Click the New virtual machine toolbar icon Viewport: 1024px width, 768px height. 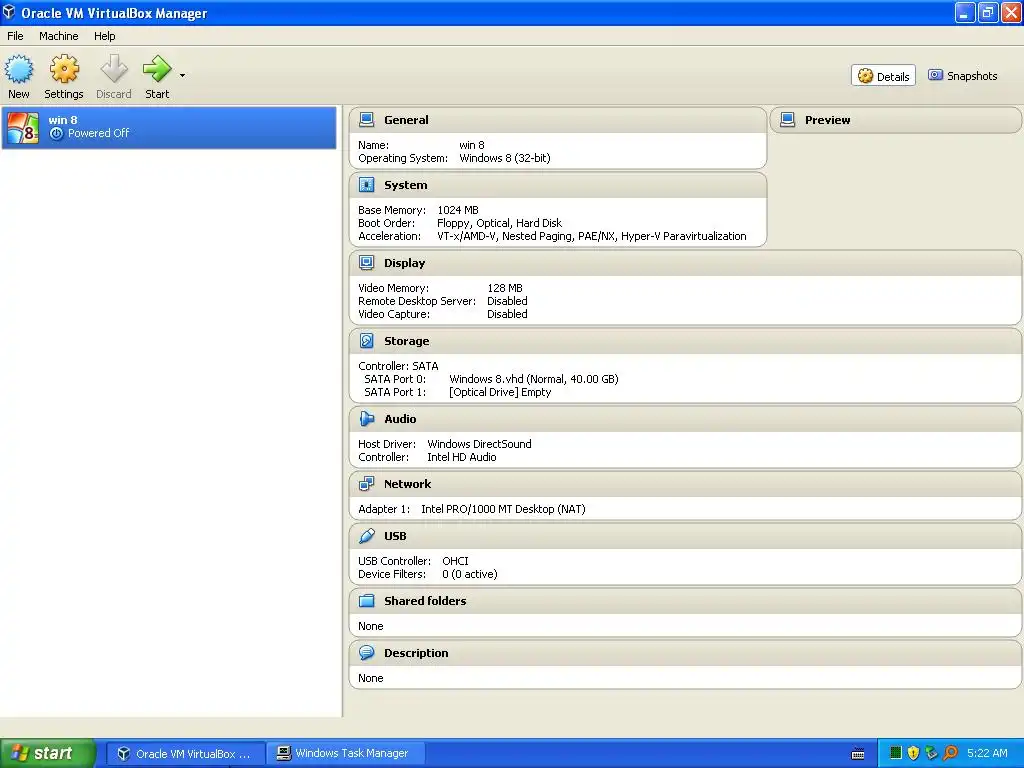click(x=19, y=69)
